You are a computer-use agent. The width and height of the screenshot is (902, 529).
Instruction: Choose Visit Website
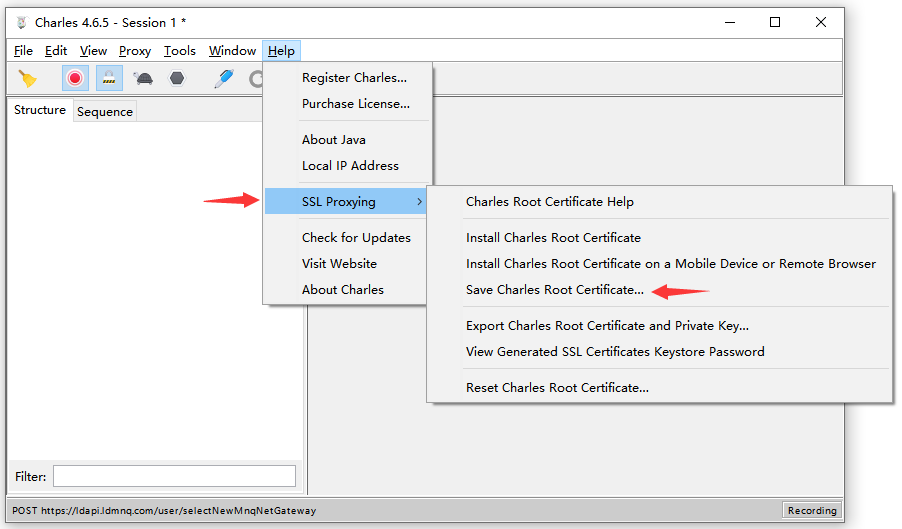point(339,263)
